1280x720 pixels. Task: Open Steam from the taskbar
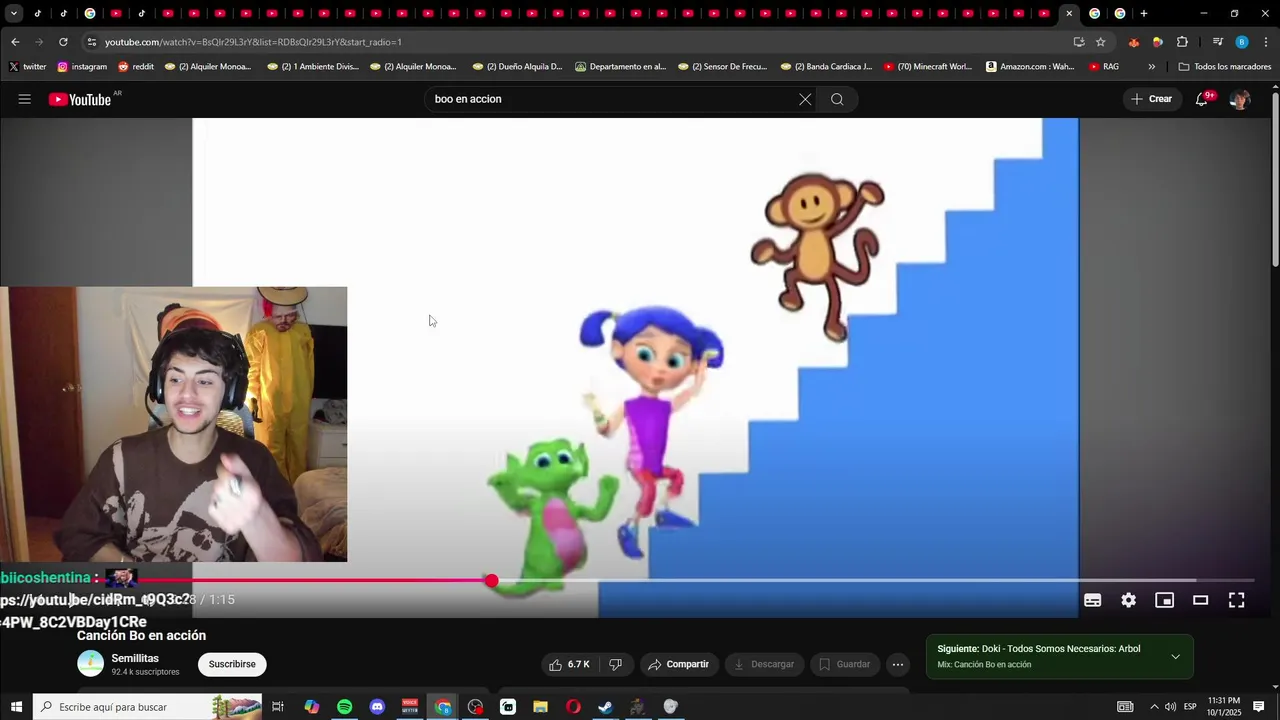pyautogui.click(x=605, y=707)
